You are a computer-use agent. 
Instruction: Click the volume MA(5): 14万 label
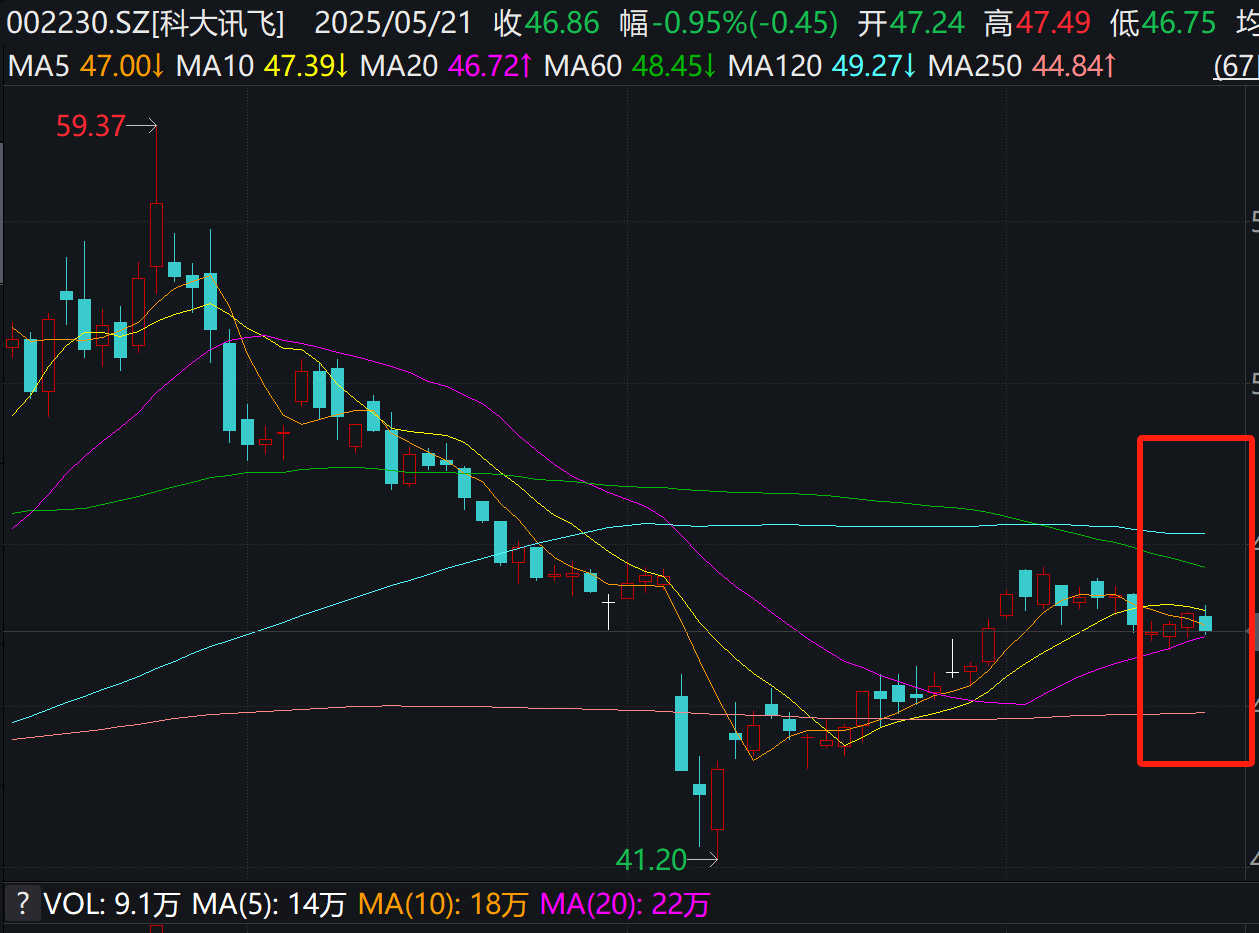269,905
